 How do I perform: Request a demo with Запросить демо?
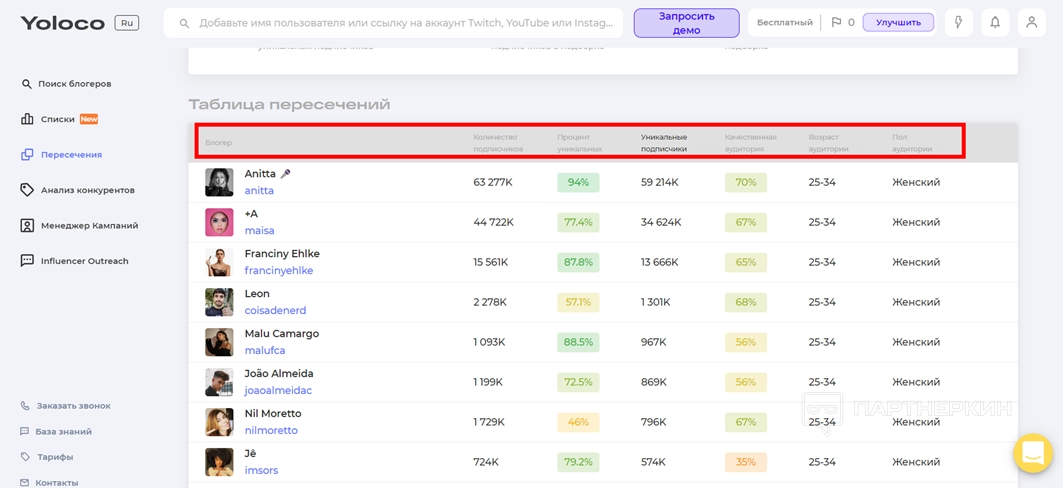click(687, 23)
